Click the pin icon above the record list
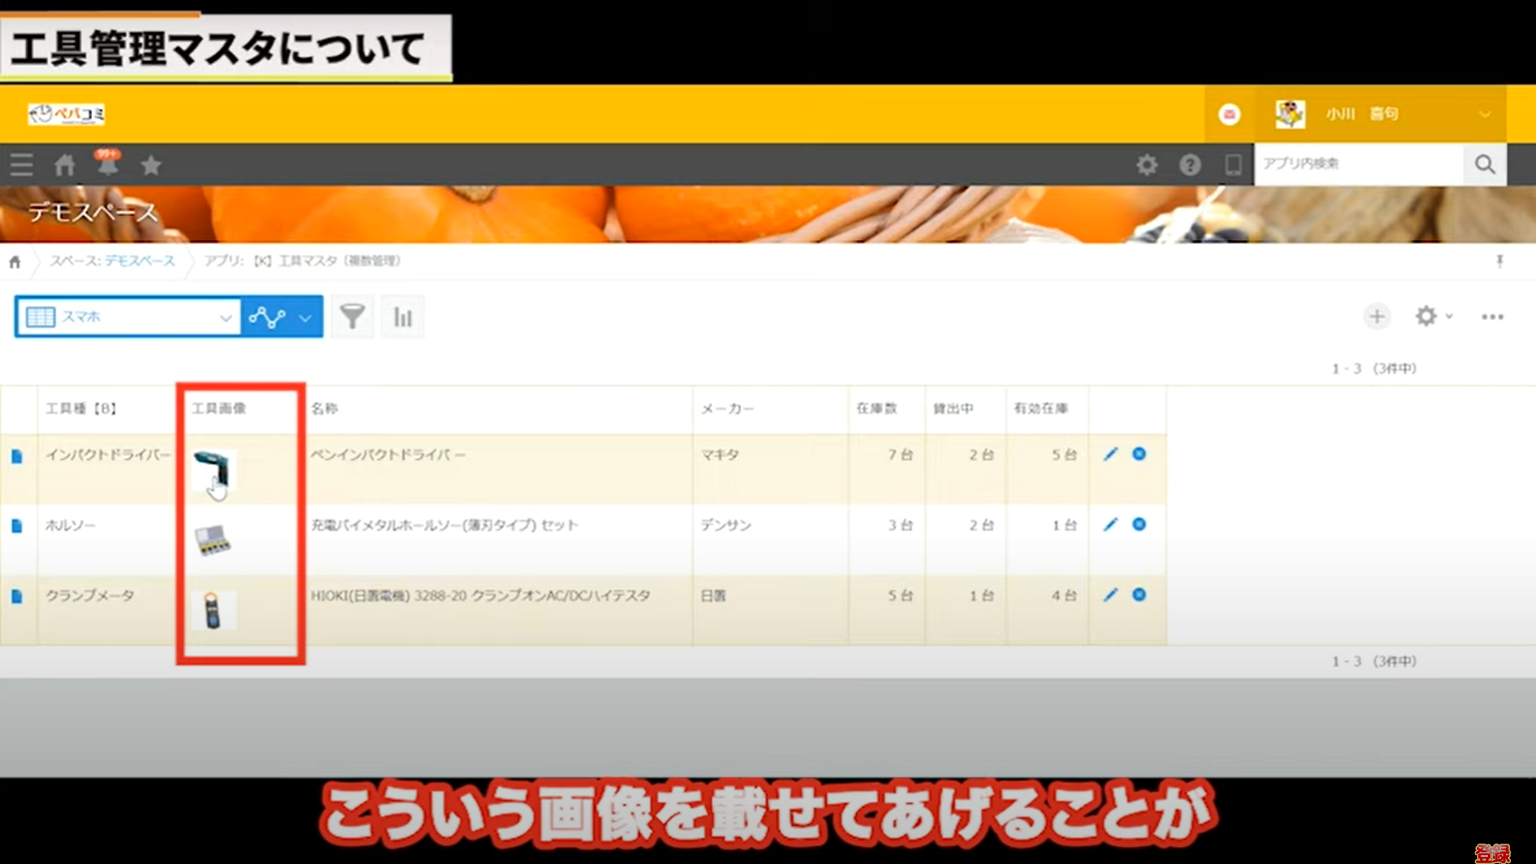This screenshot has height=864, width=1536. [1500, 261]
